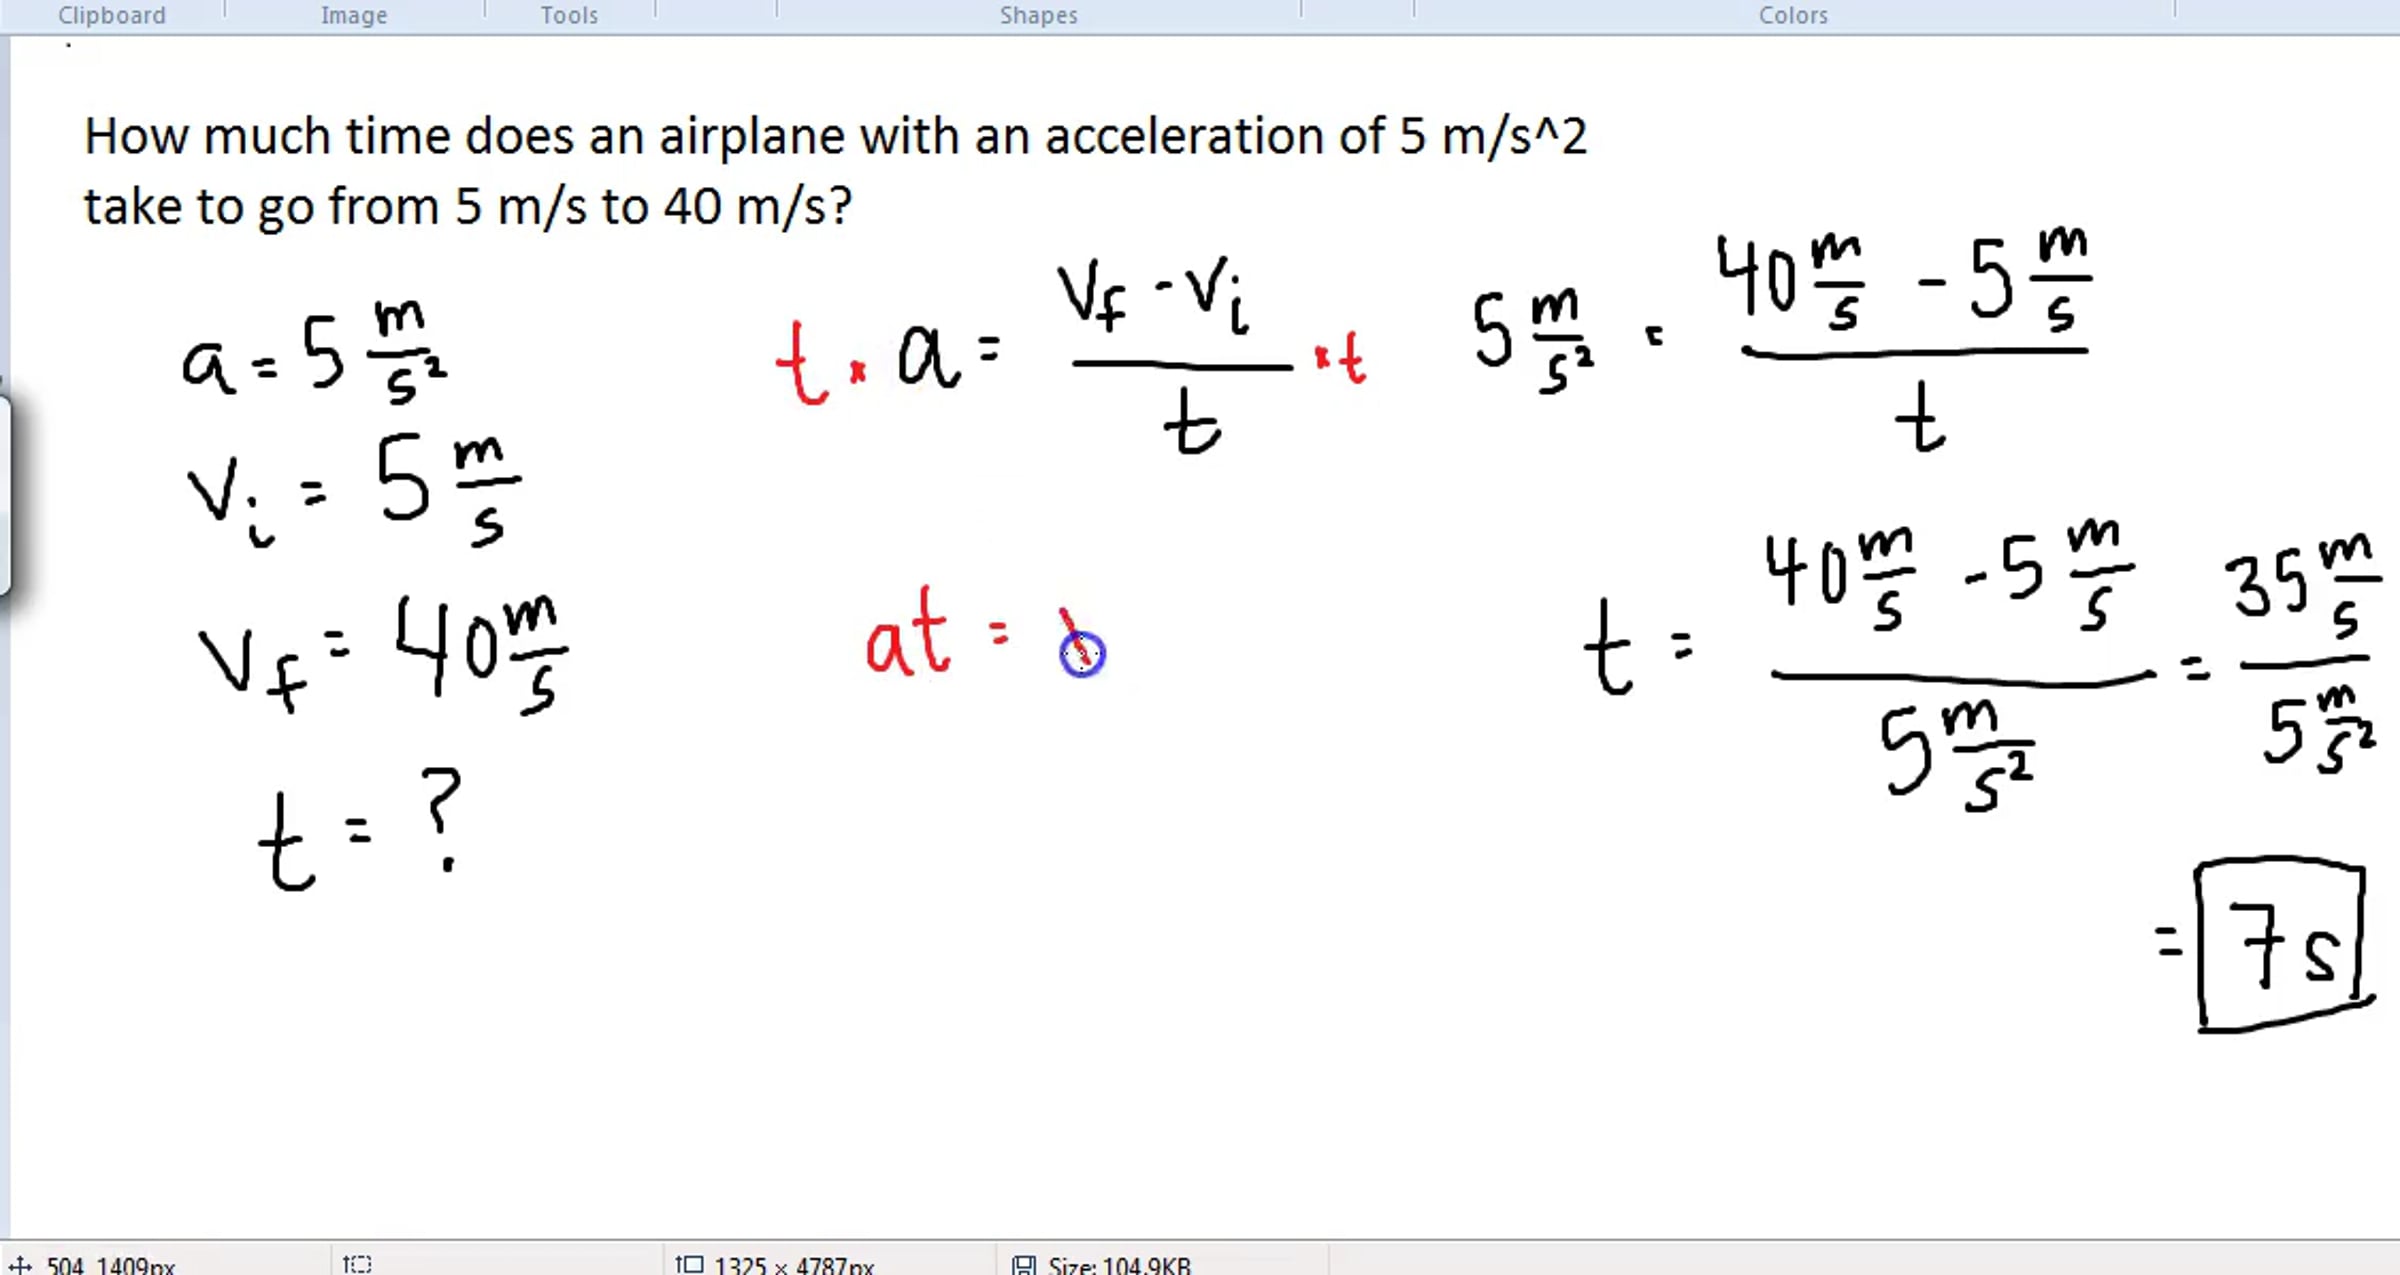This screenshot has width=2400, height=1275.
Task: Click the Image ribbon group label
Action: [353, 15]
